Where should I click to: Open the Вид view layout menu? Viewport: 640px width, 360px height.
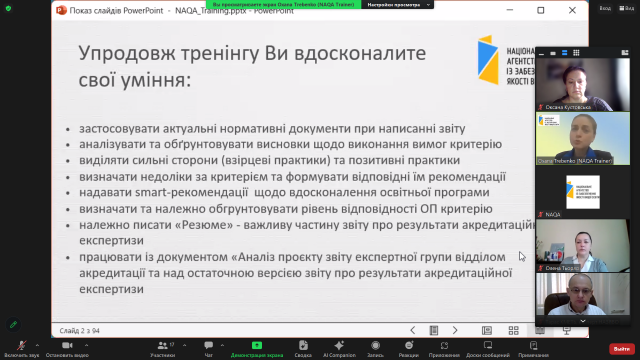[627, 8]
